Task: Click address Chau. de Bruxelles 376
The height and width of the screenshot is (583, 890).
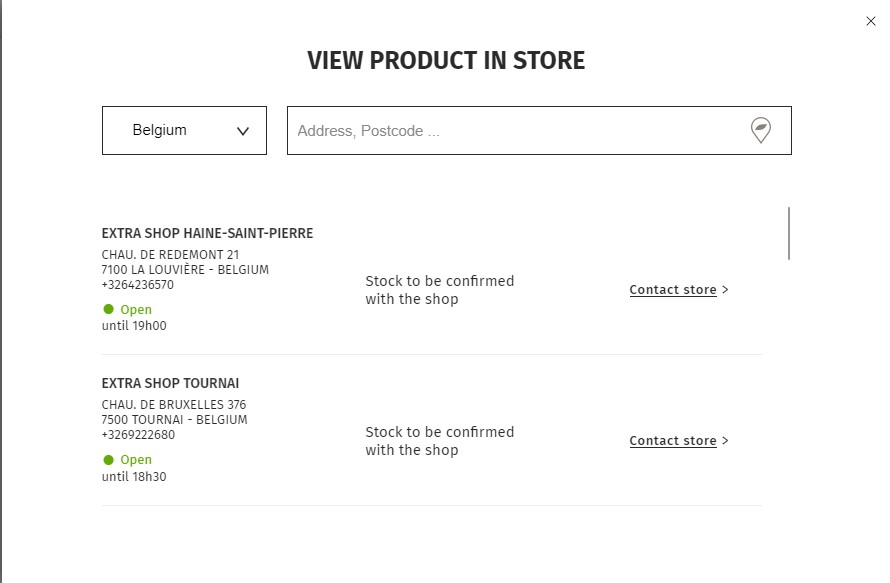Action: click(x=174, y=405)
